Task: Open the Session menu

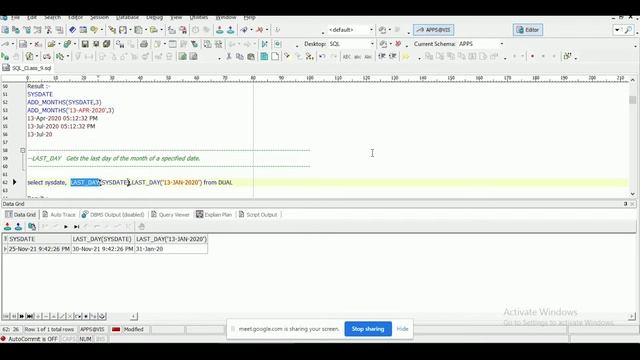Action: tap(99, 18)
